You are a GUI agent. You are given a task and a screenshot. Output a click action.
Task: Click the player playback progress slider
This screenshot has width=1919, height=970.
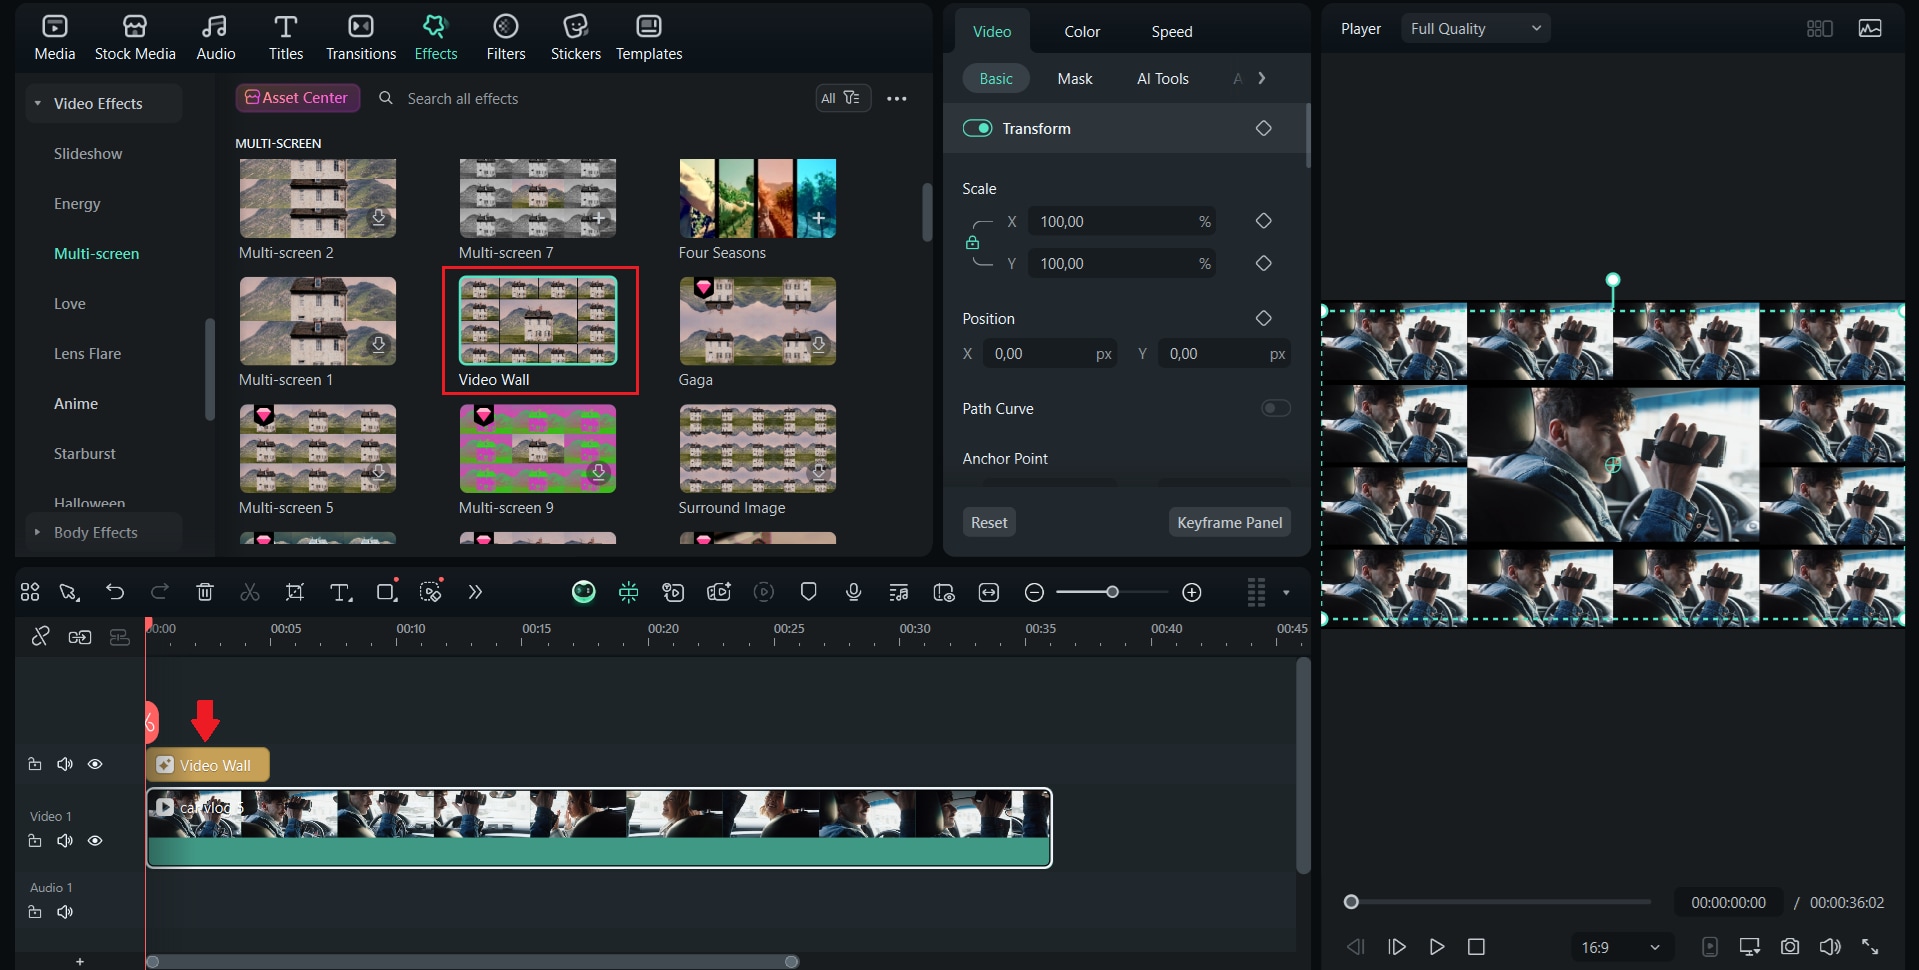[x=1497, y=902]
